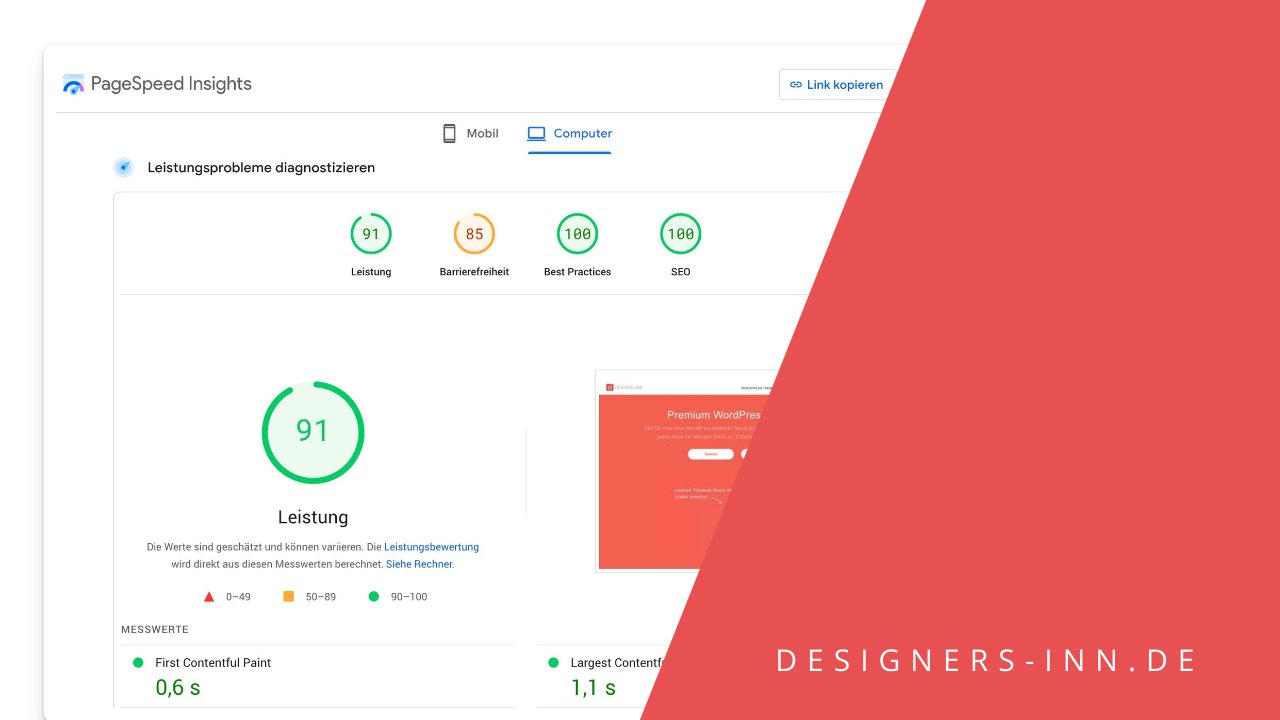Switch to the Mobil tab

pos(470,133)
